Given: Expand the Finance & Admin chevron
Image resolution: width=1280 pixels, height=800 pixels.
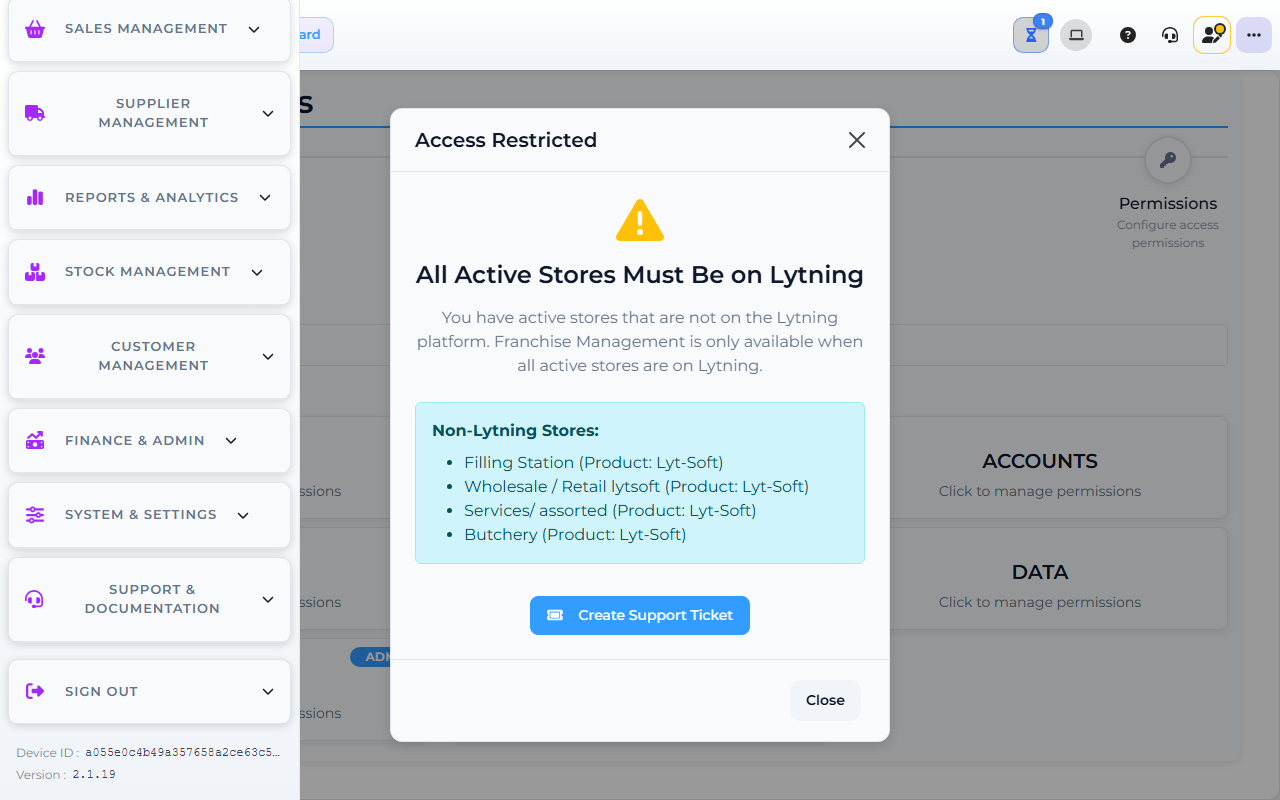Looking at the screenshot, I should (231, 440).
